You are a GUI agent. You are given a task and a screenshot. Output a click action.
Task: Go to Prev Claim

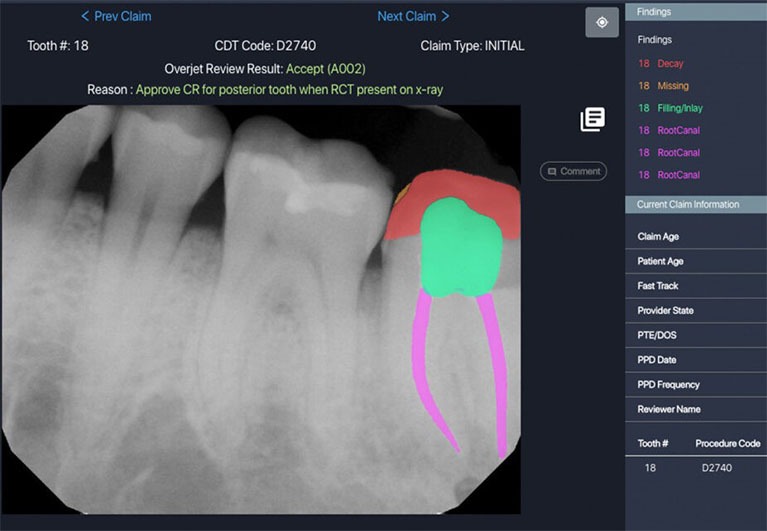(116, 16)
